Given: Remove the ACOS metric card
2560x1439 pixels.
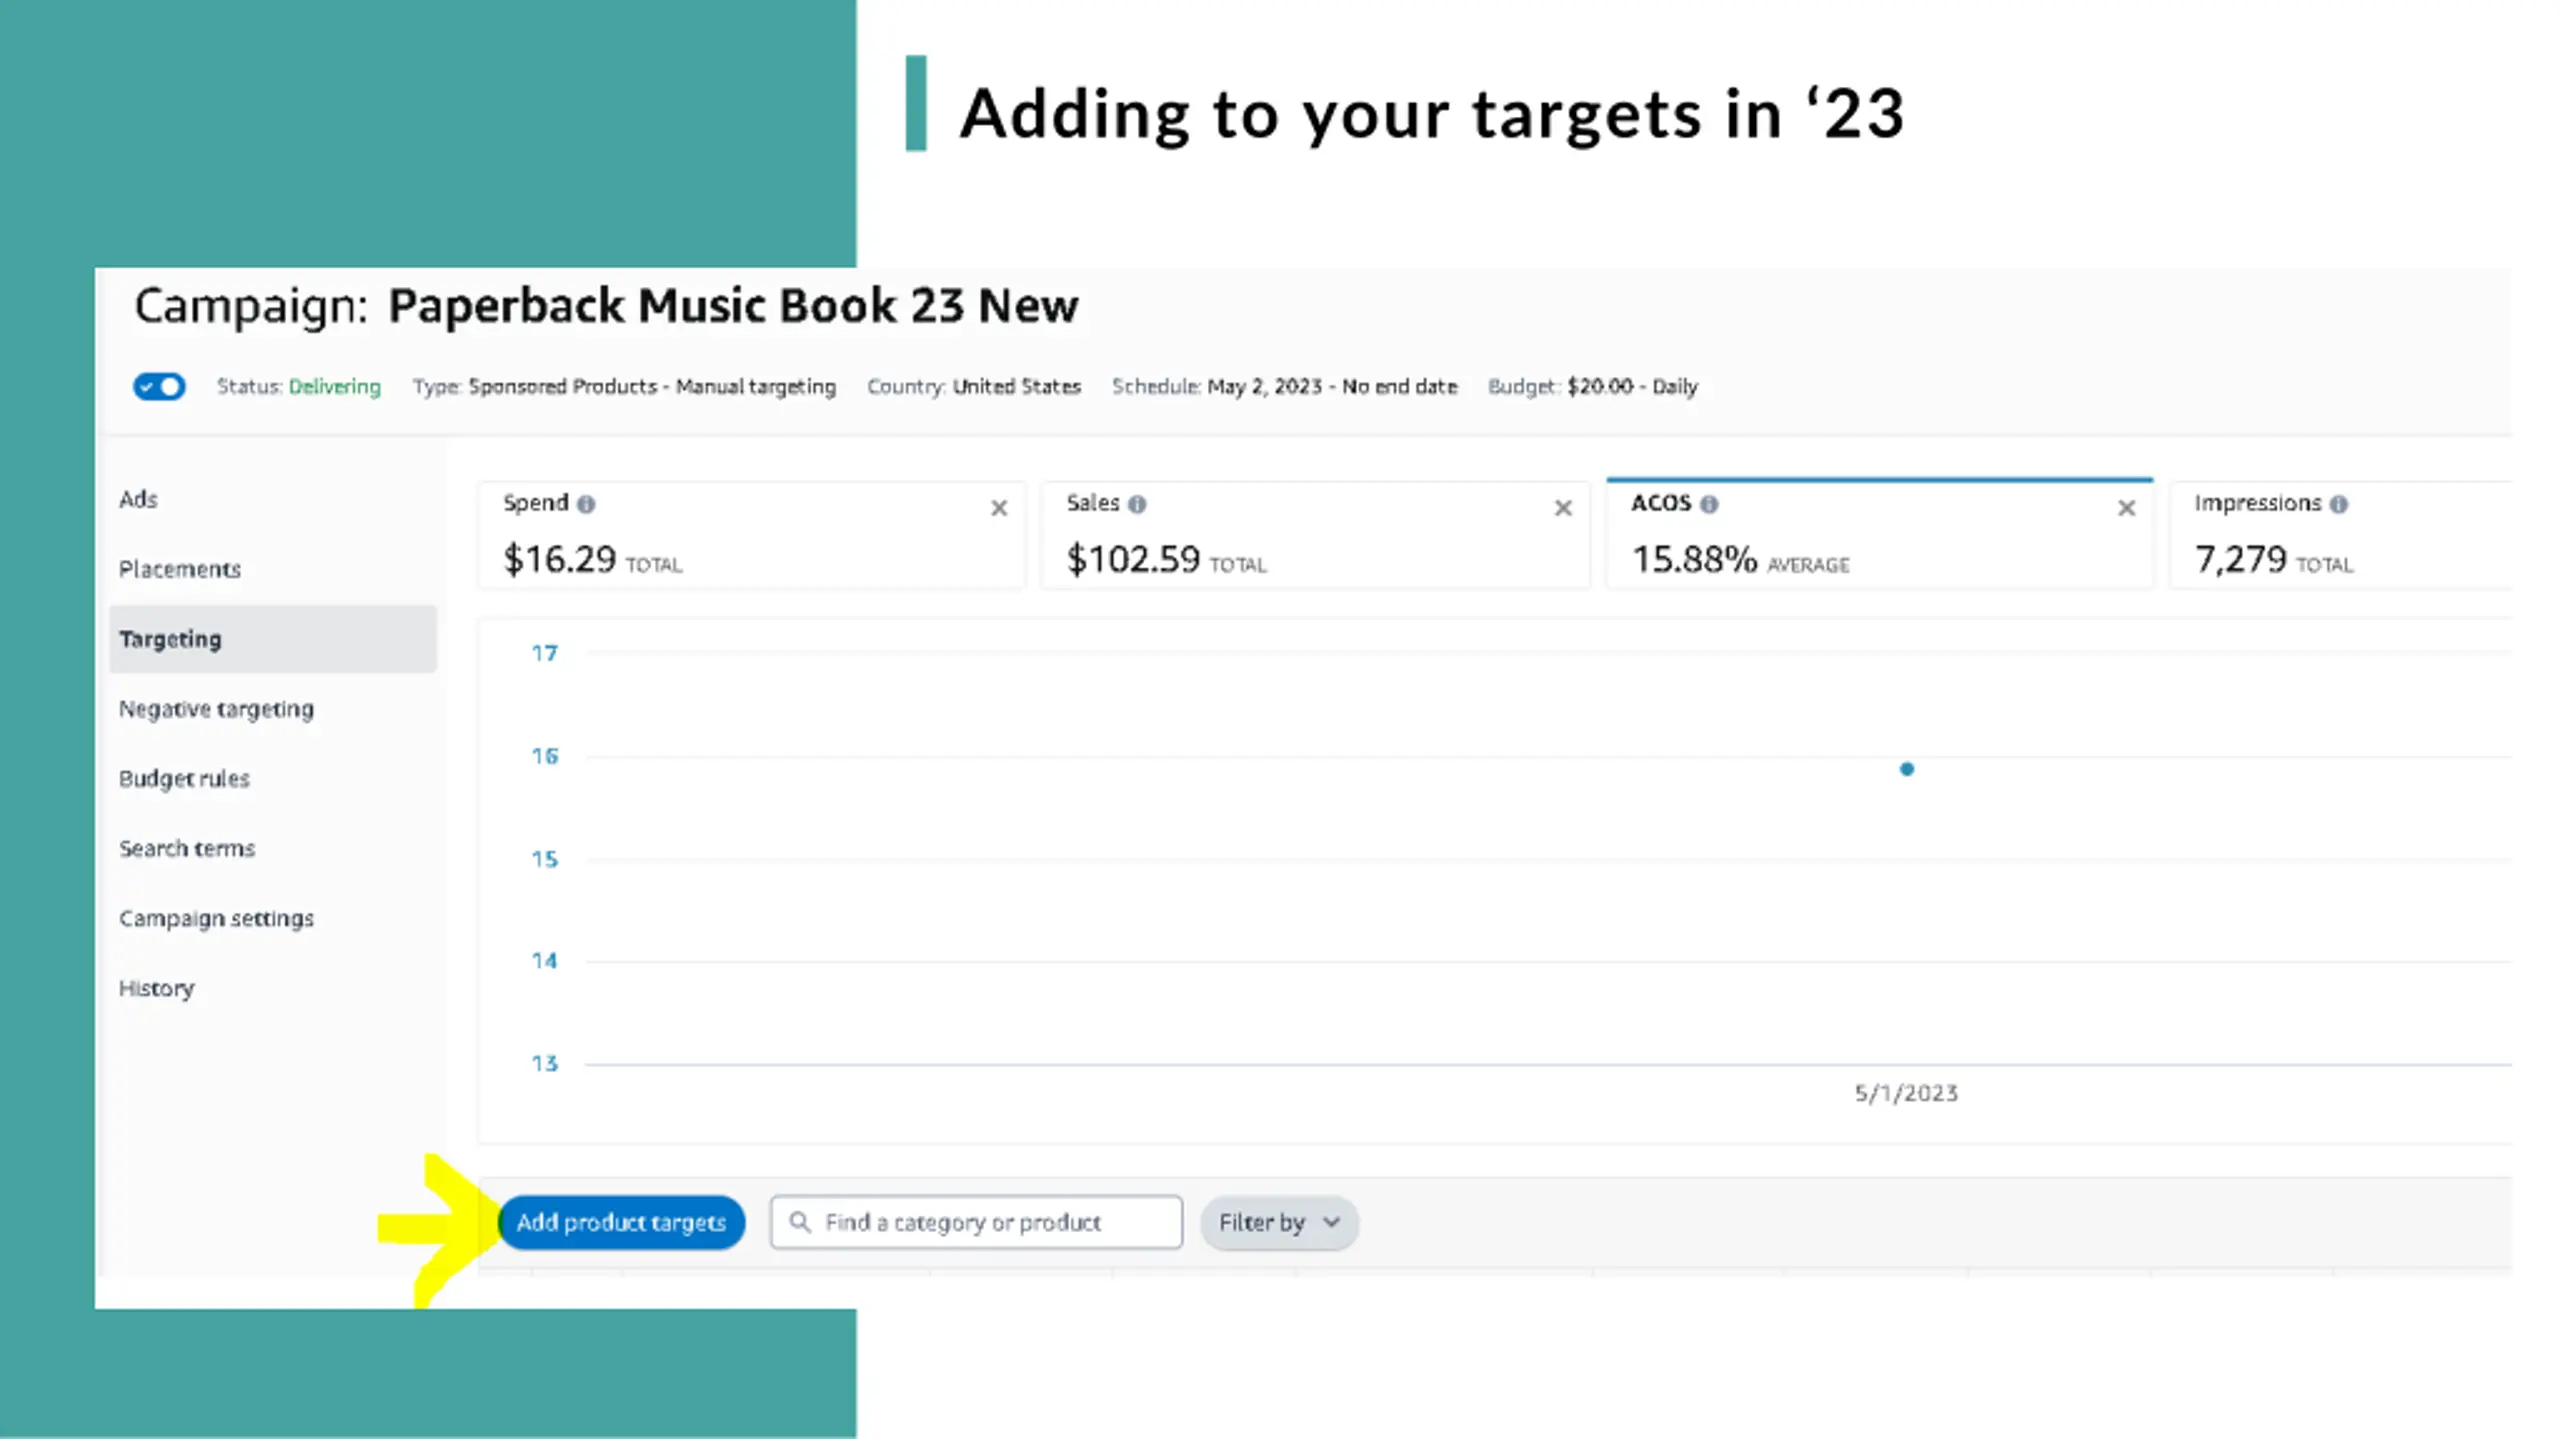Looking at the screenshot, I should coord(2127,508).
